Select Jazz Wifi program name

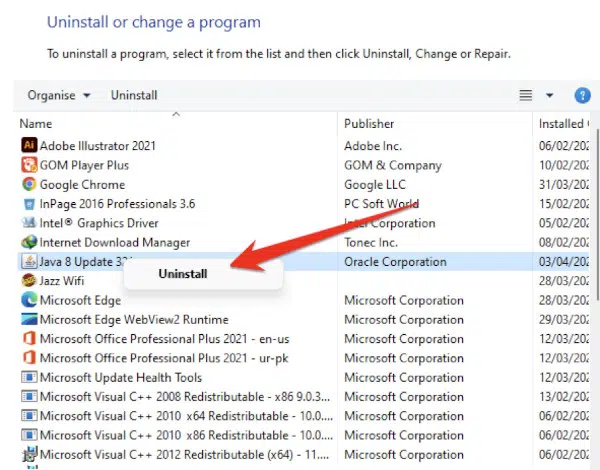[x=62, y=281]
